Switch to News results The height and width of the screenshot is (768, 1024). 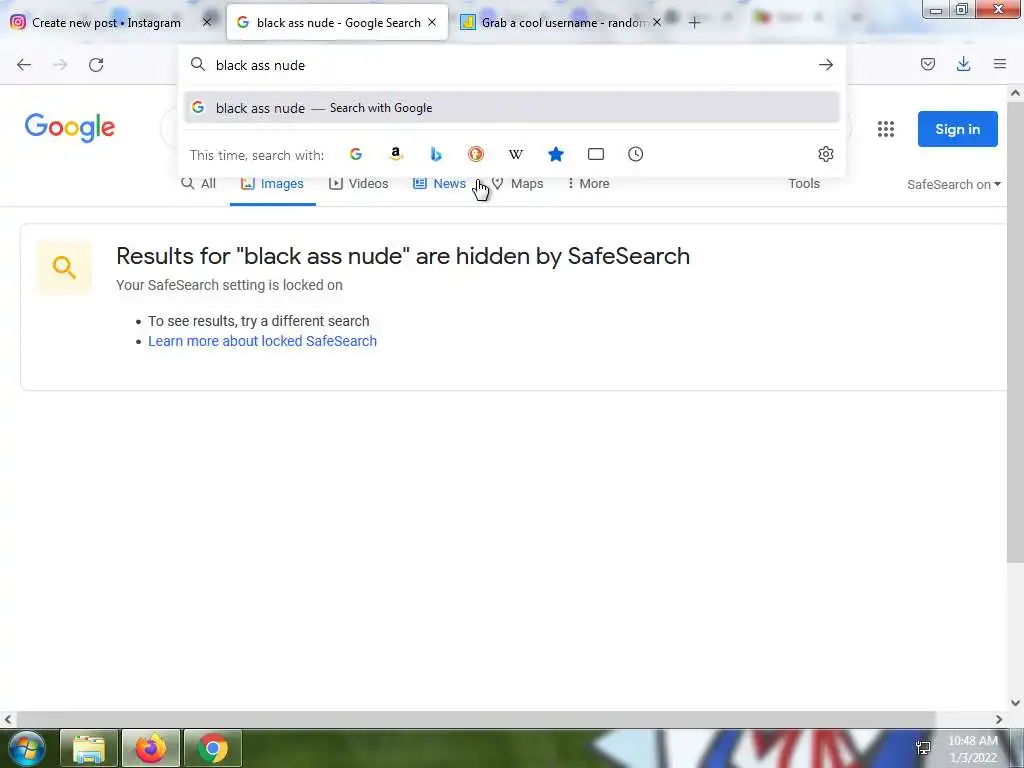click(440, 184)
